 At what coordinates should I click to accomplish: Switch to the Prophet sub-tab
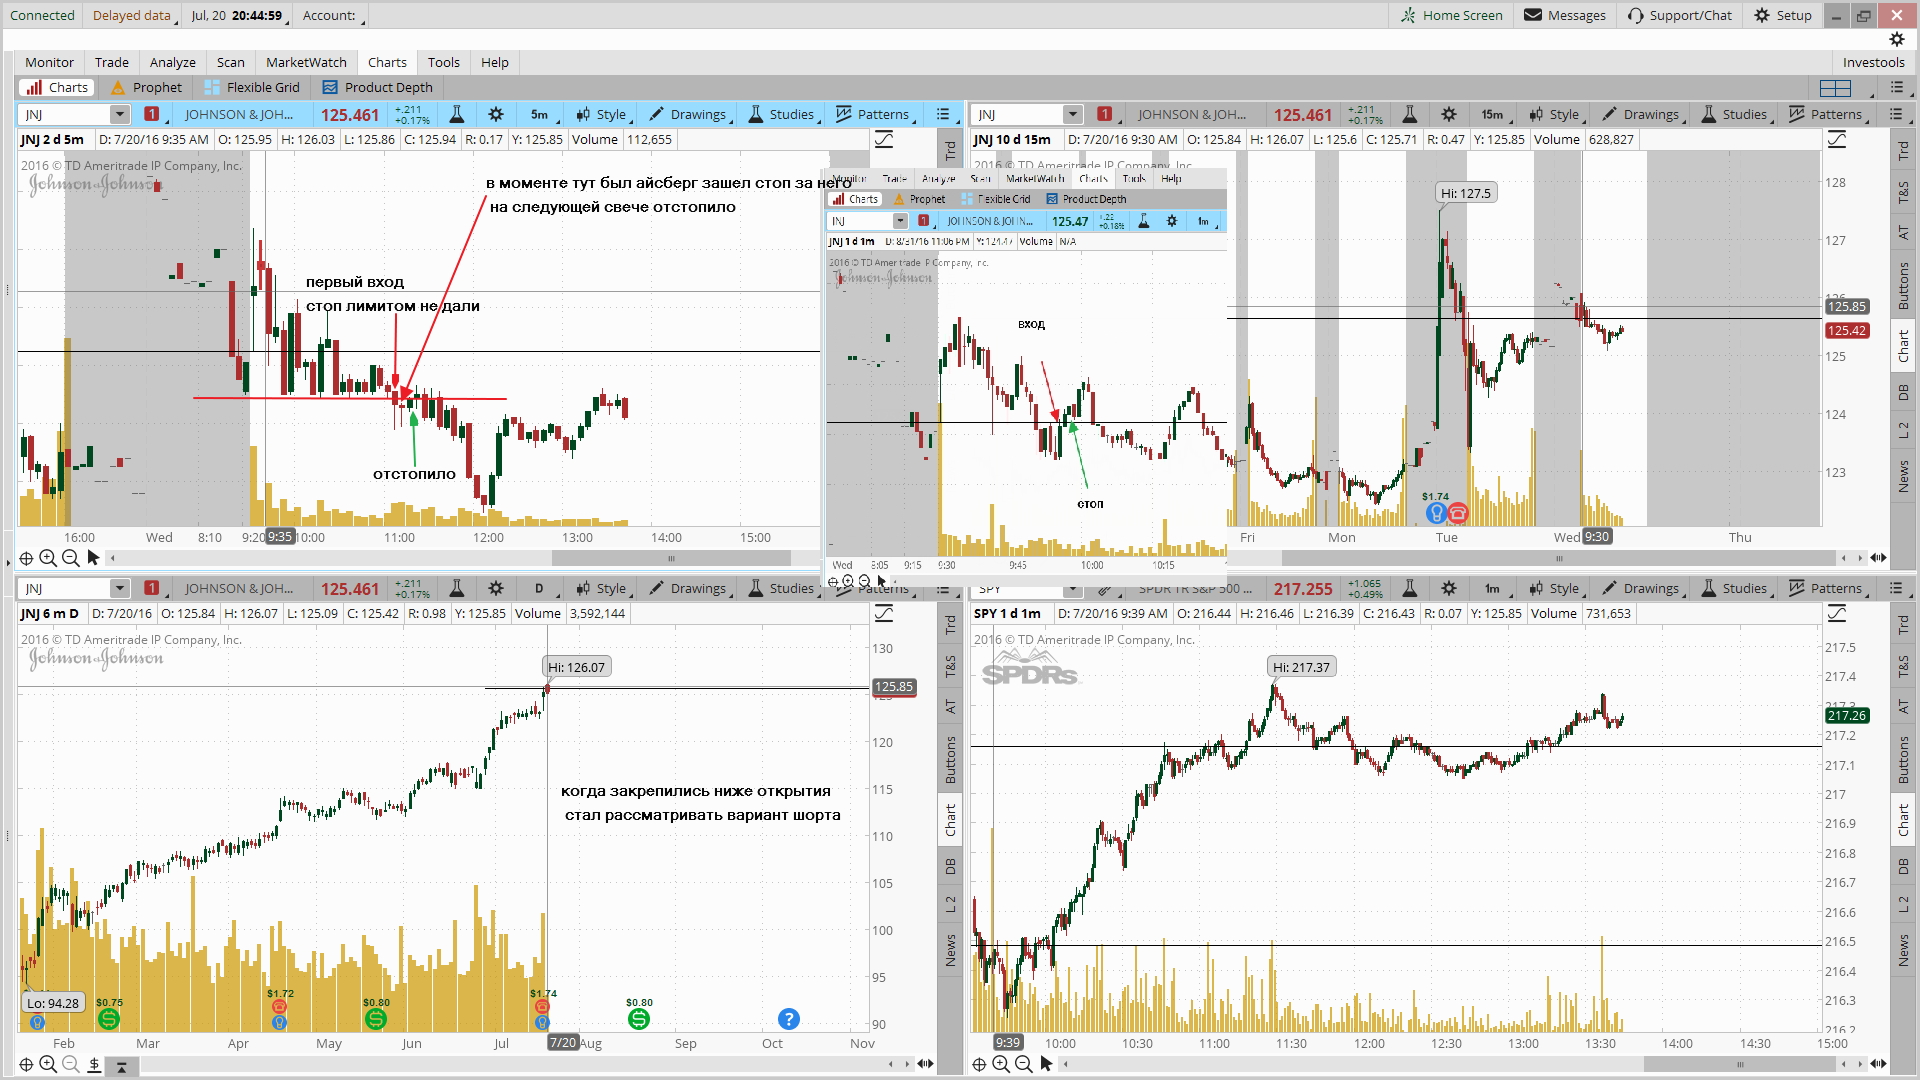(x=146, y=88)
